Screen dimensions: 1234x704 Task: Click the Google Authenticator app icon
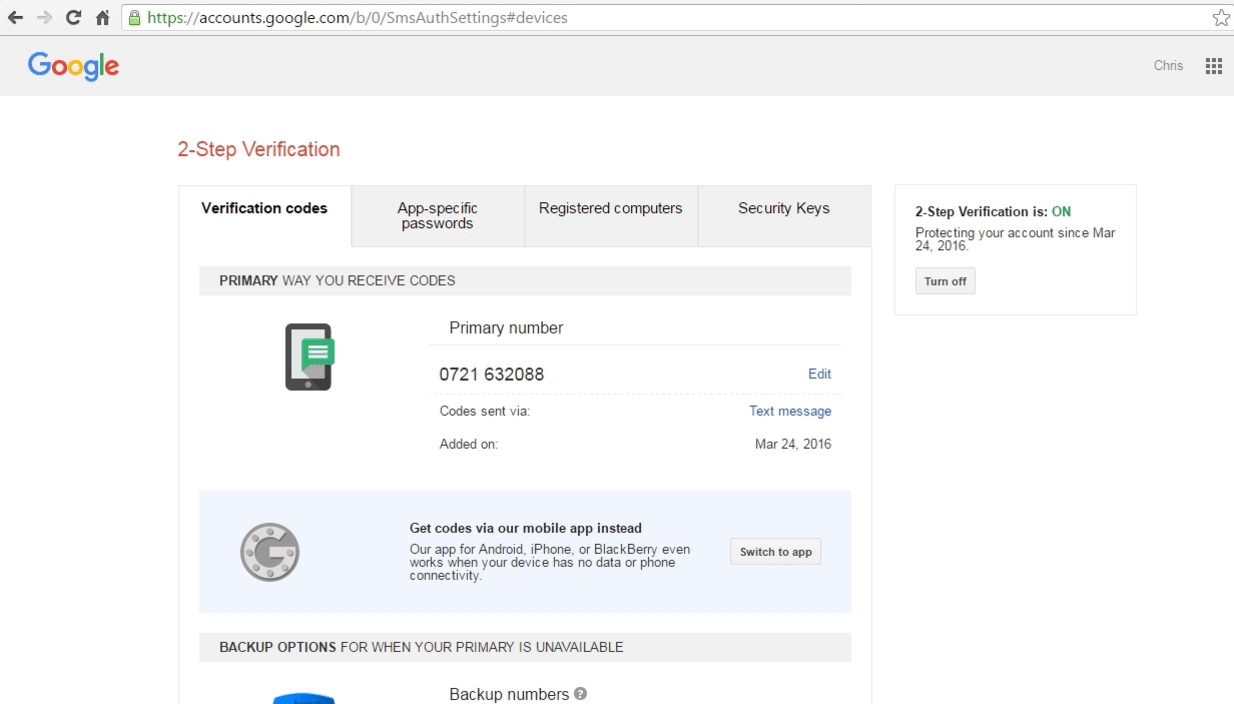pos(270,552)
